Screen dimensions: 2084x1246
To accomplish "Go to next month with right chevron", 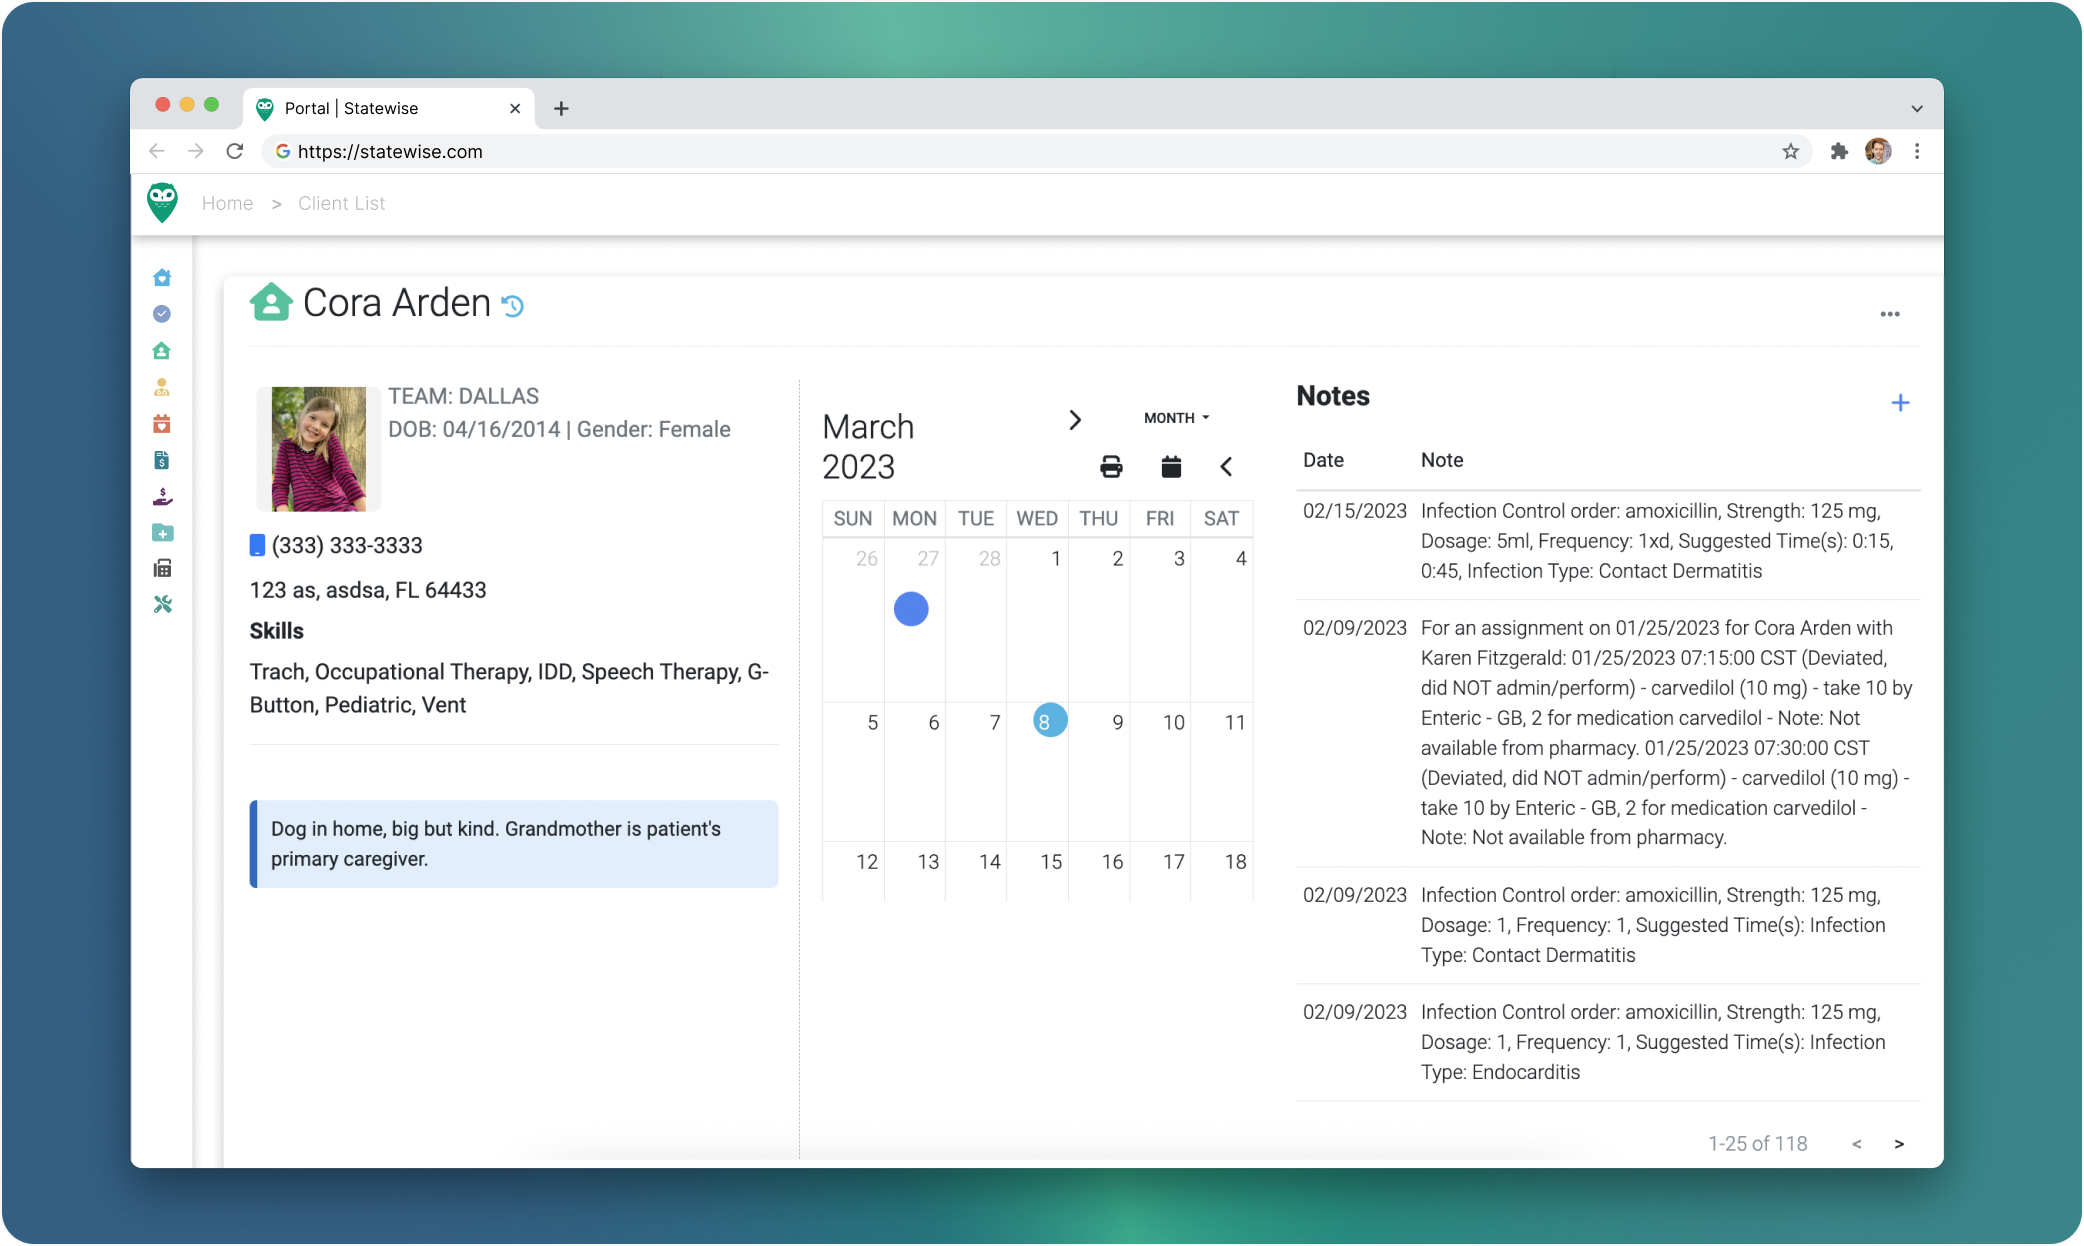I will (1075, 420).
